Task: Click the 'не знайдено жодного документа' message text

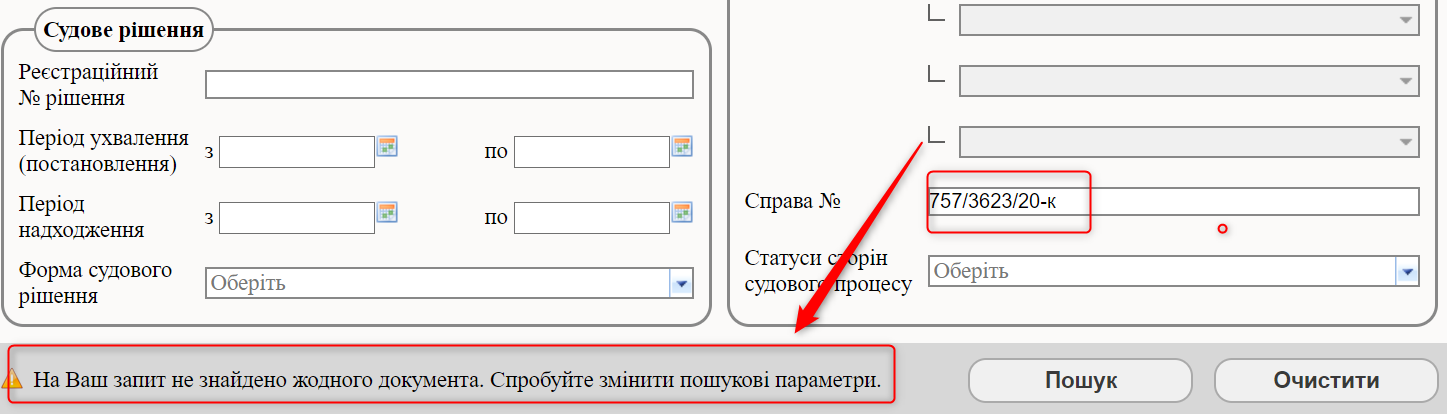Action: (x=456, y=380)
